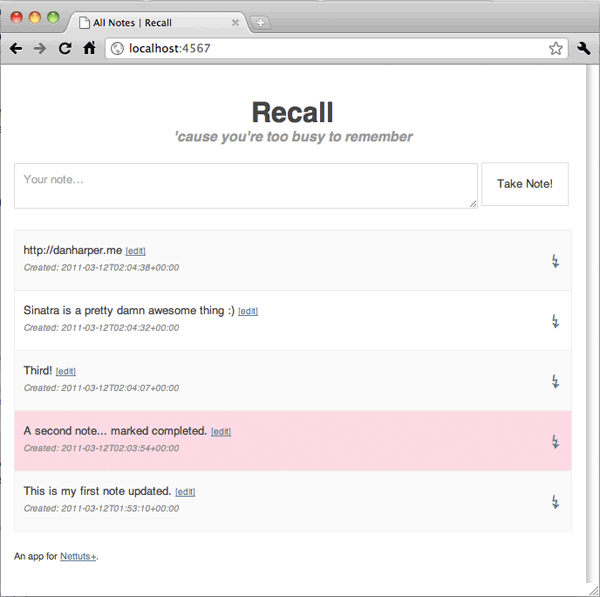Image resolution: width=600 pixels, height=597 pixels.
Task: Toggle complete icon on pink second note
Action: point(555,442)
